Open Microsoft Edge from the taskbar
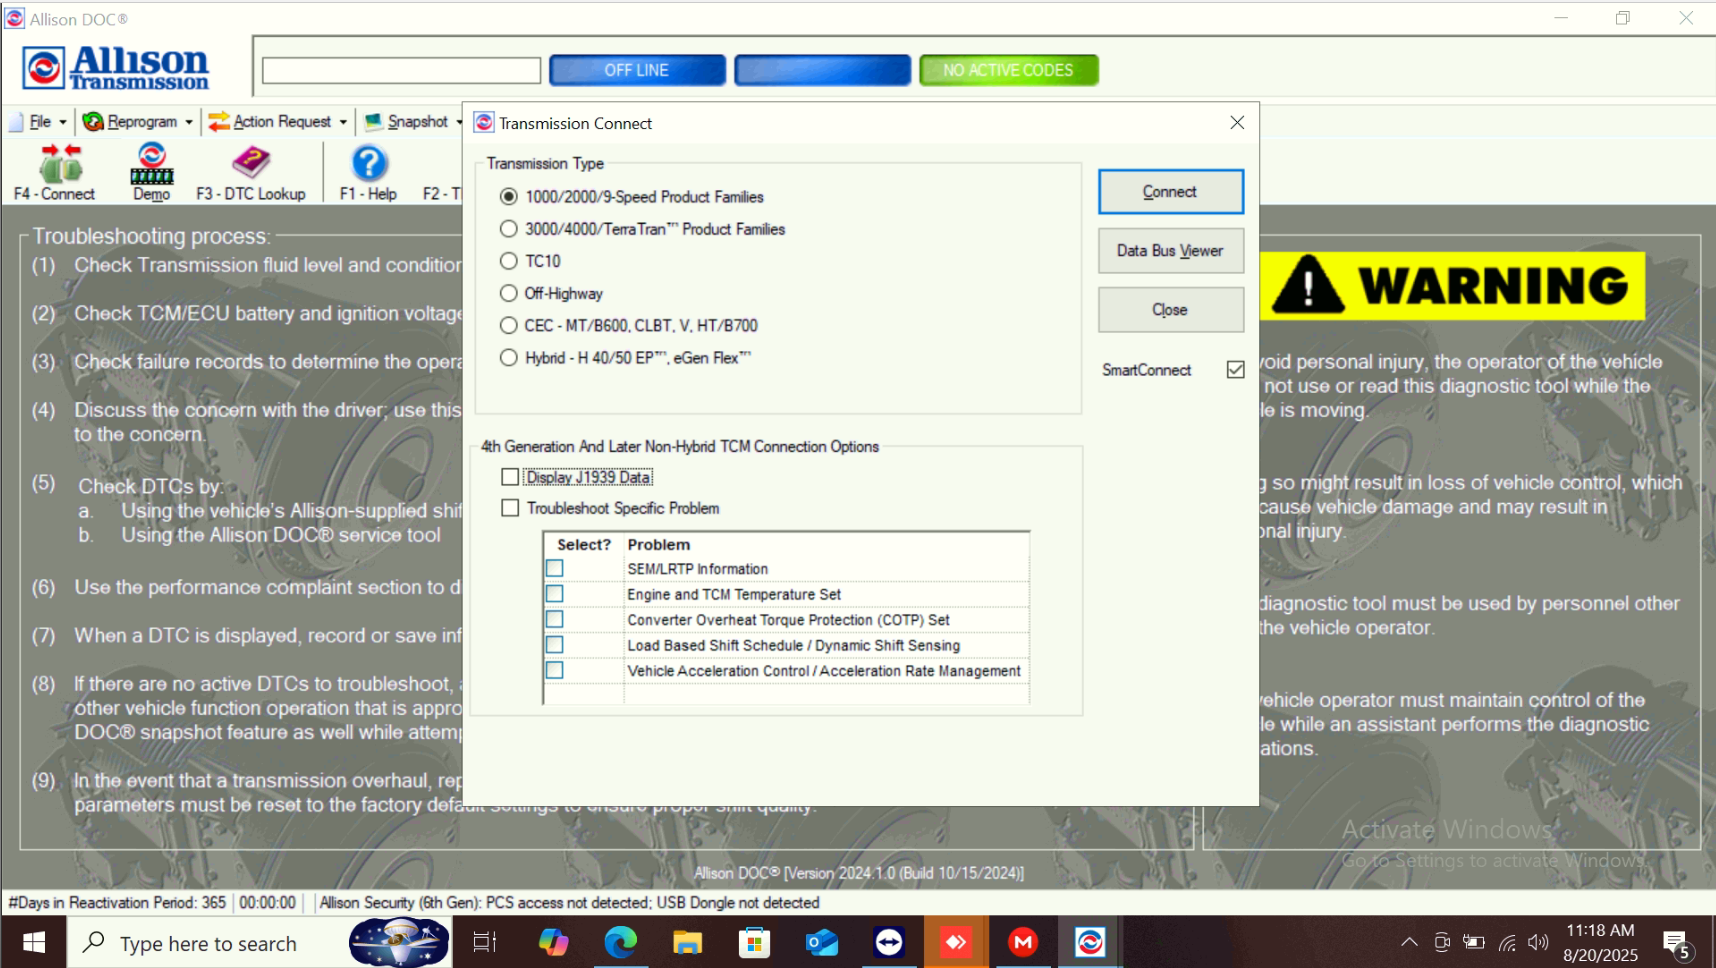Screen dimensions: 1716x968 click(x=620, y=943)
